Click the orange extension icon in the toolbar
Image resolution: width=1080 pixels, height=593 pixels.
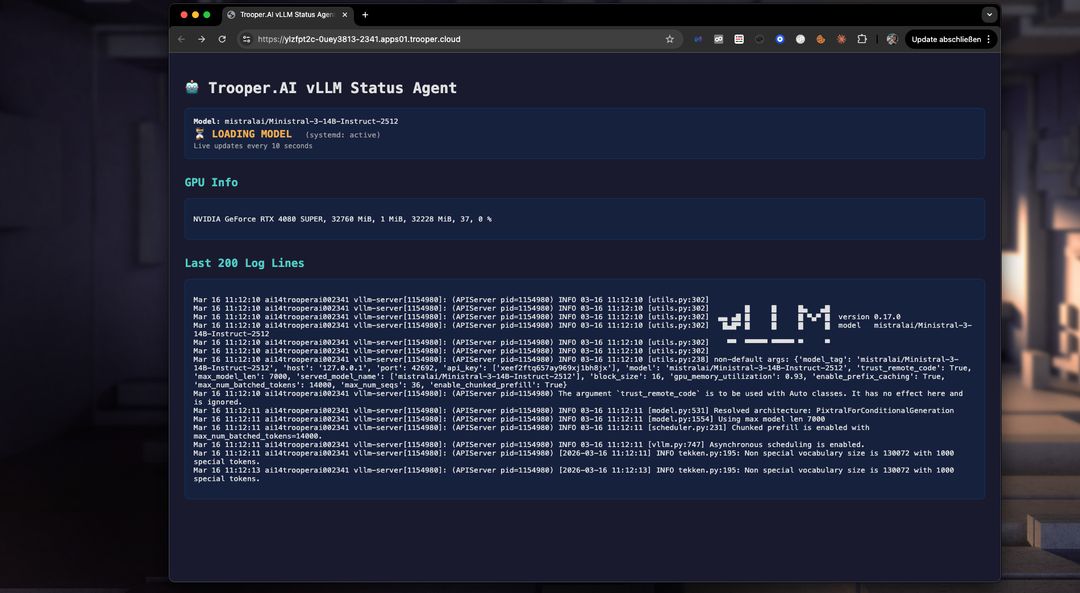(x=821, y=39)
